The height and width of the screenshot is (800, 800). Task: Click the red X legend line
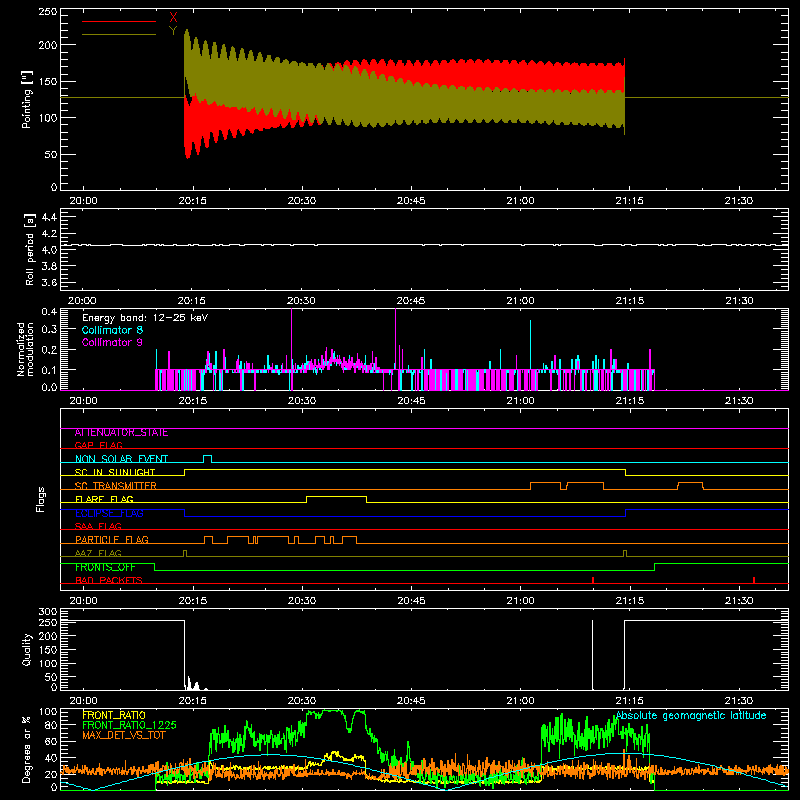point(119,21)
